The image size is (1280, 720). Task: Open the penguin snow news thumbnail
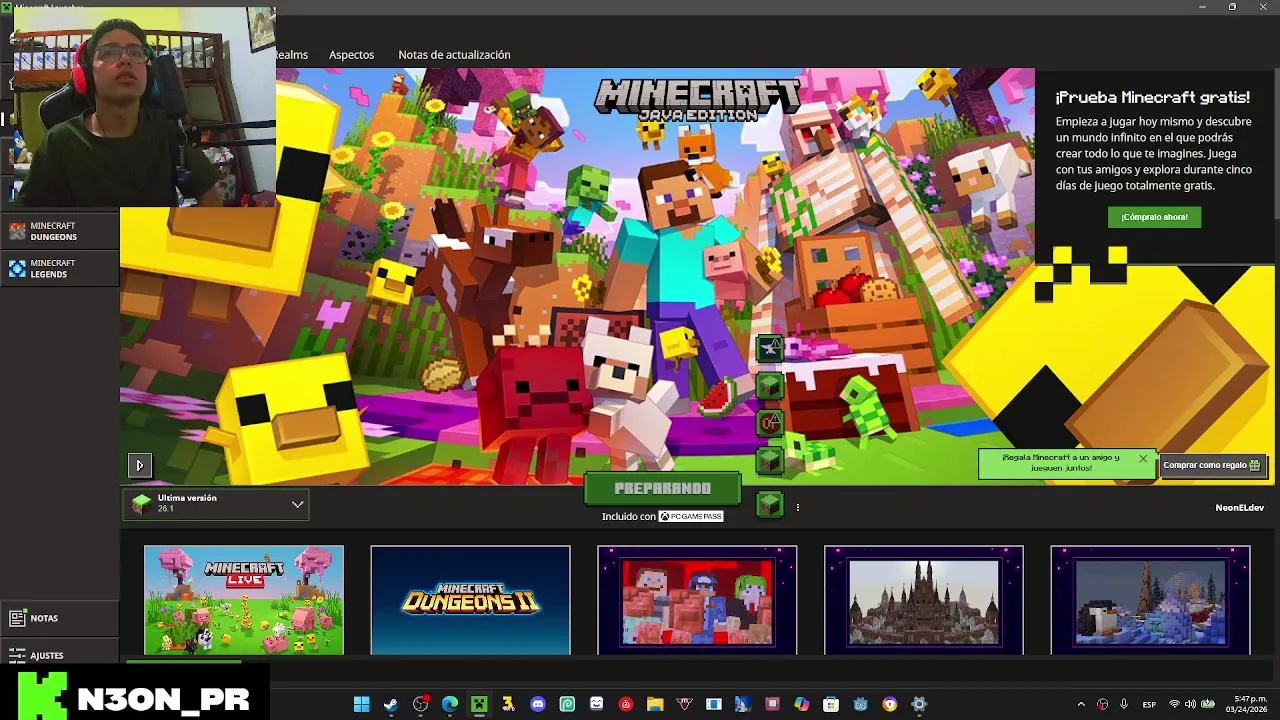pos(1150,600)
